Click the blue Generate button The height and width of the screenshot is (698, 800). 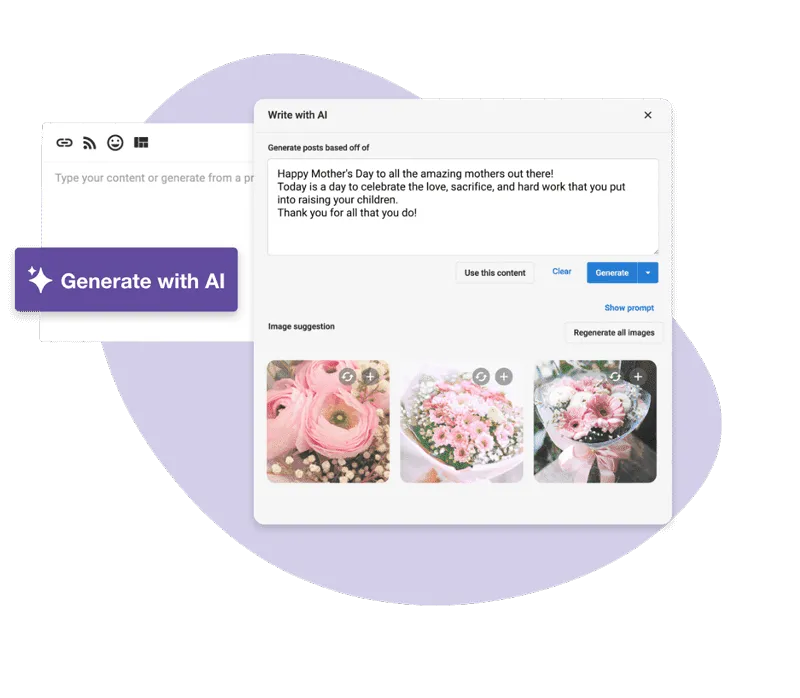[612, 273]
